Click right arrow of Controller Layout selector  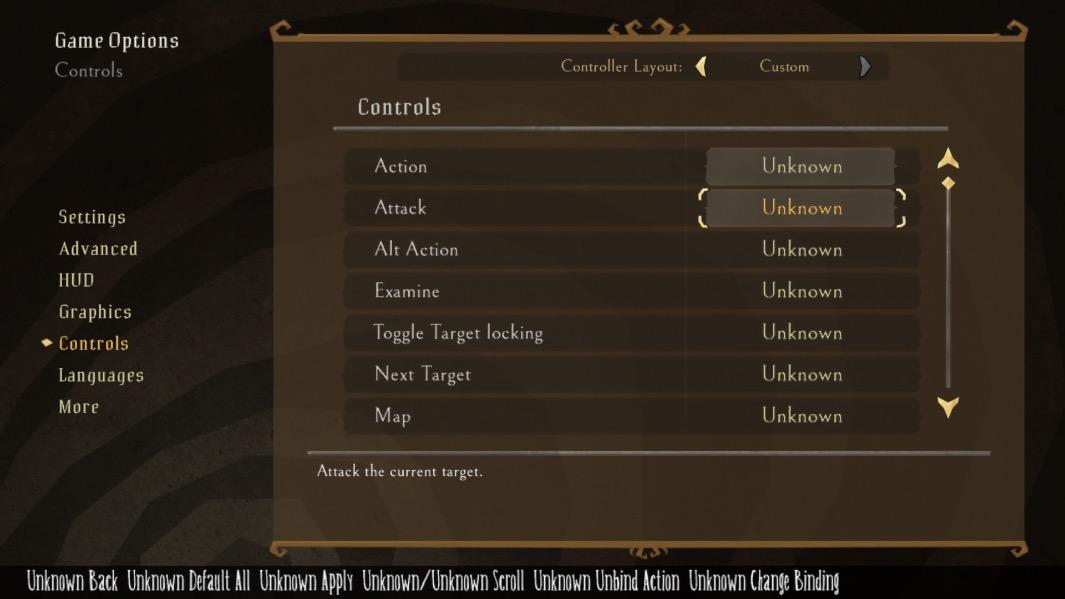coord(865,67)
